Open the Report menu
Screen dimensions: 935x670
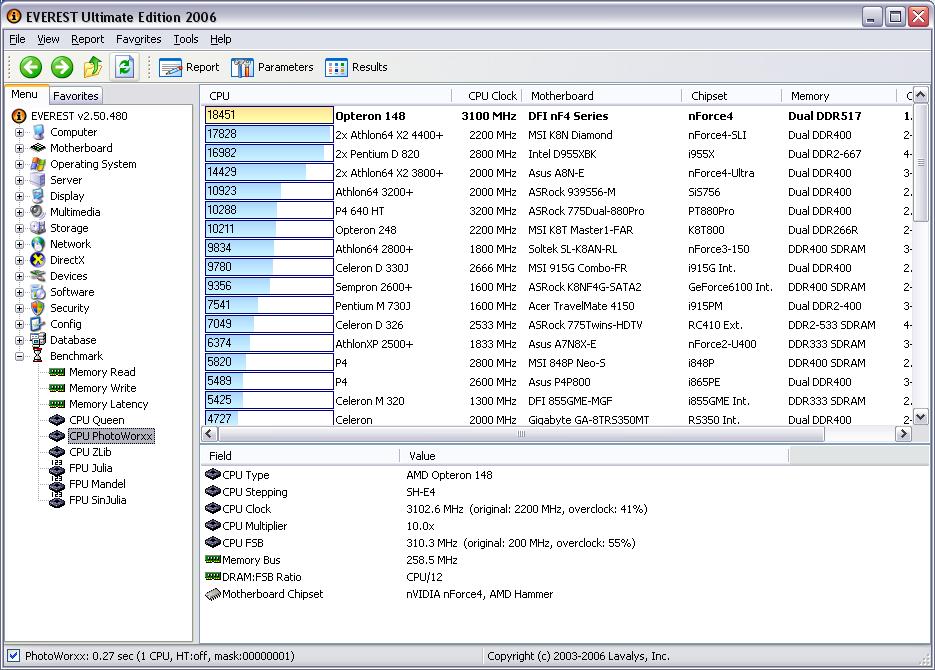tap(88, 39)
